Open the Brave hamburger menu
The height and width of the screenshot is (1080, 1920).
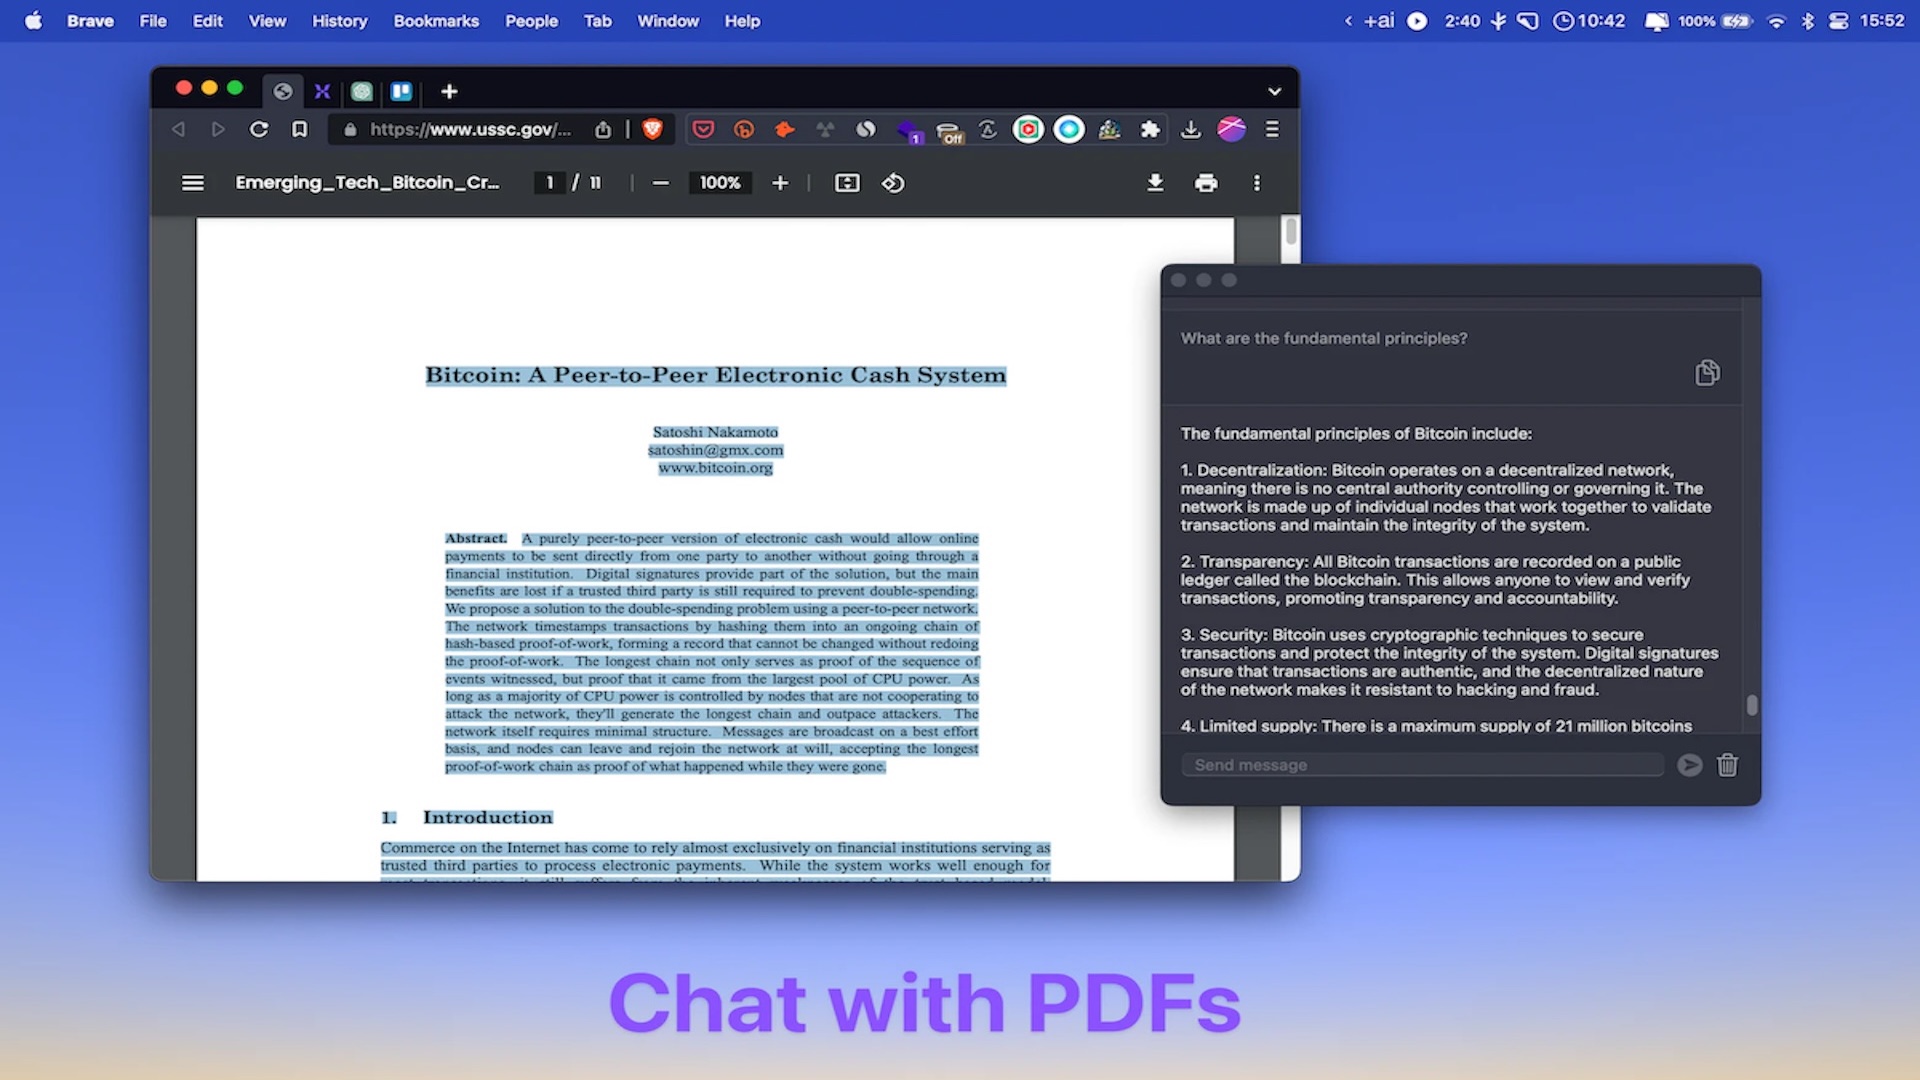coord(1272,129)
